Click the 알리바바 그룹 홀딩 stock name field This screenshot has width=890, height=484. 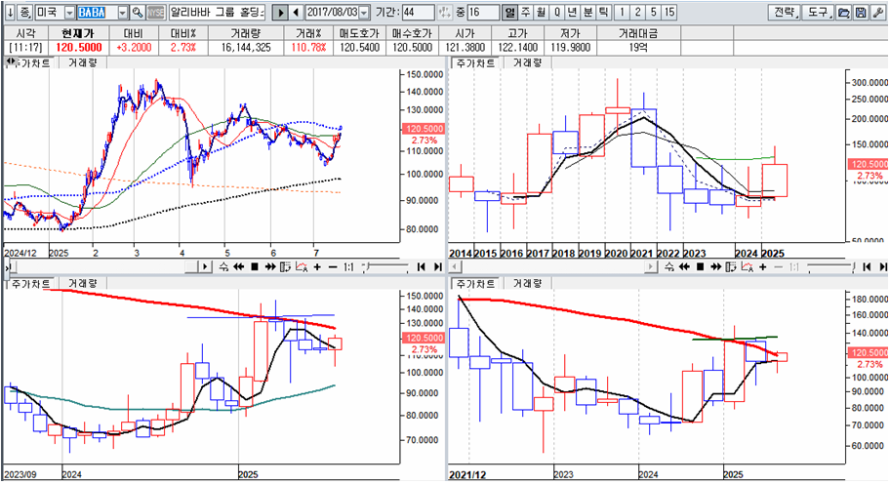click(x=217, y=12)
